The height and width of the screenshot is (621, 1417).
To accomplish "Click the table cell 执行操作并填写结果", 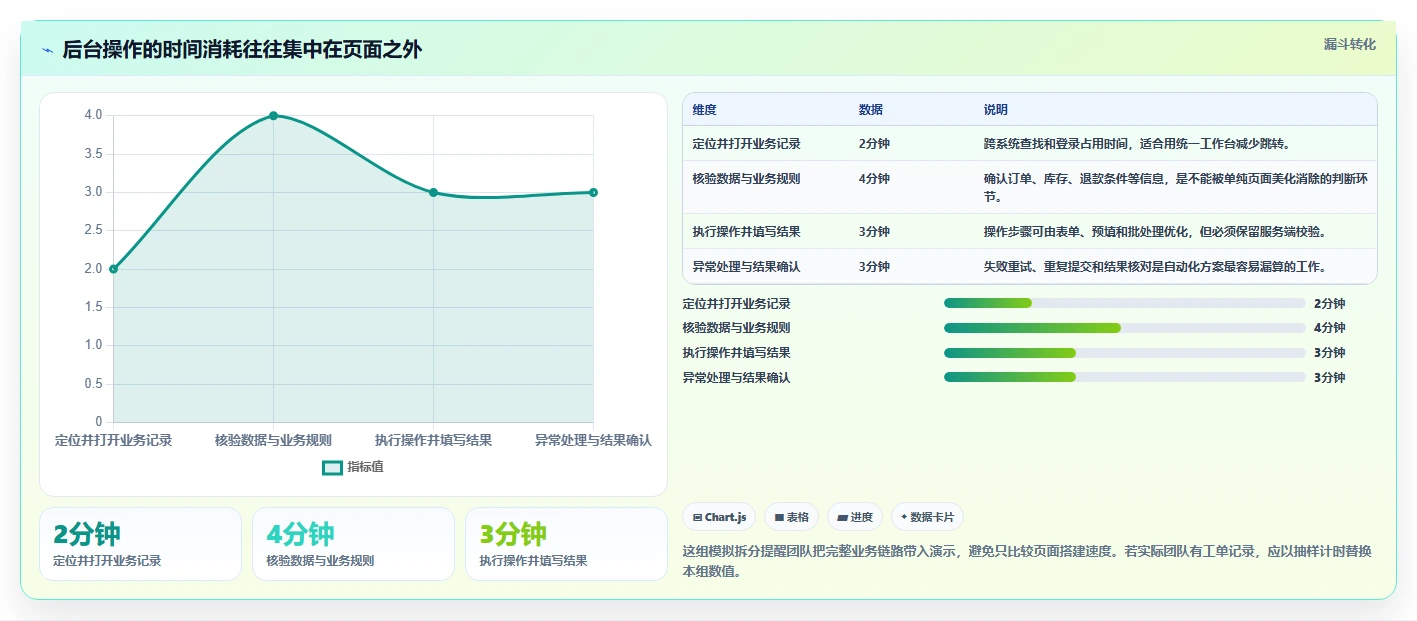I will click(746, 232).
